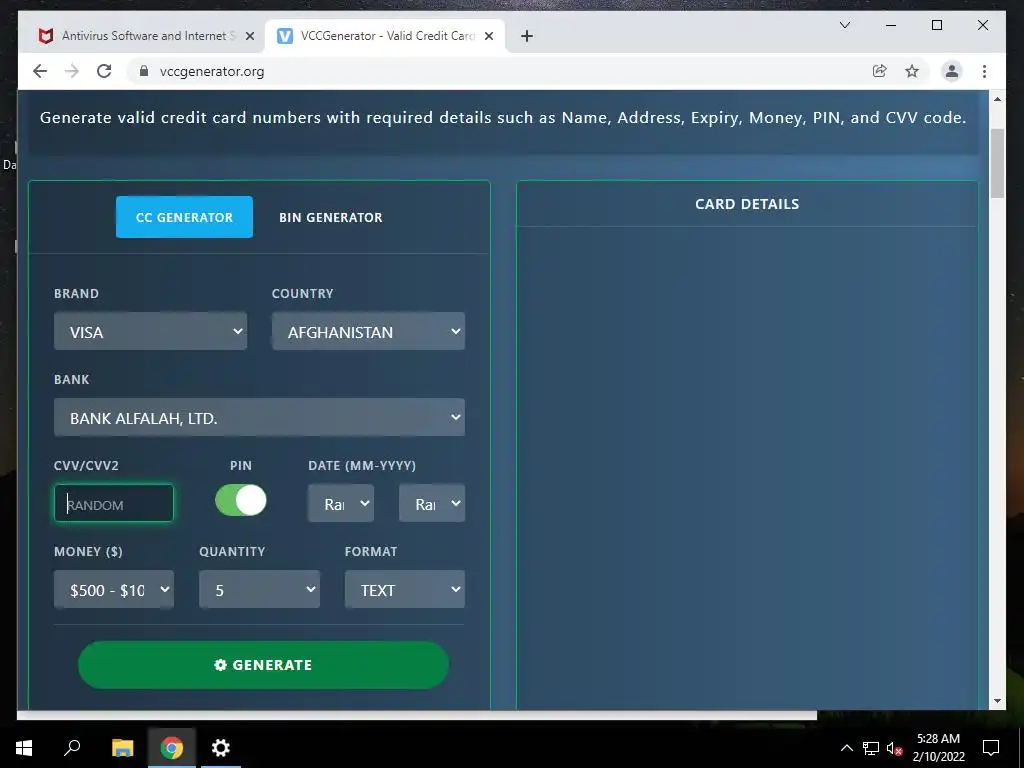Click the browser forward arrow
Viewport: 1024px width, 768px height.
72,71
